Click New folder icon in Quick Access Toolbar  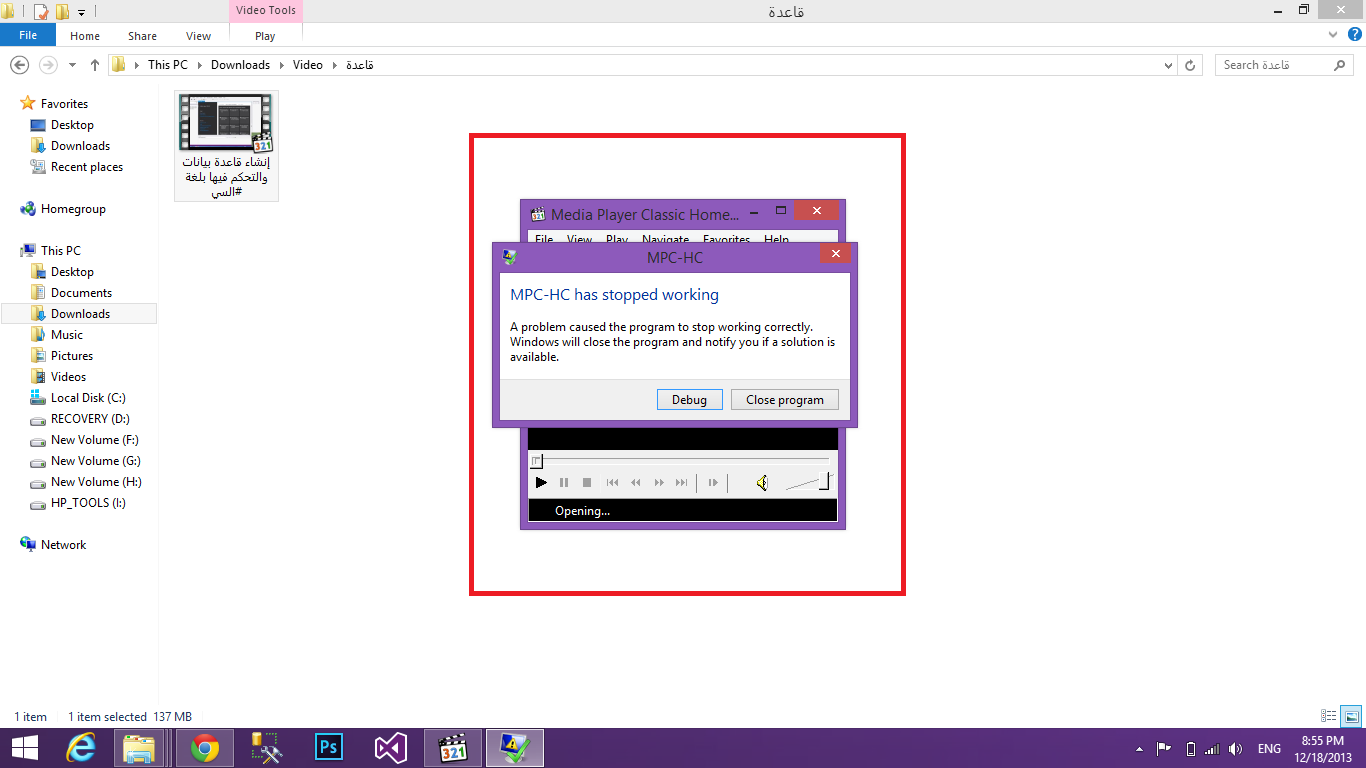(62, 12)
